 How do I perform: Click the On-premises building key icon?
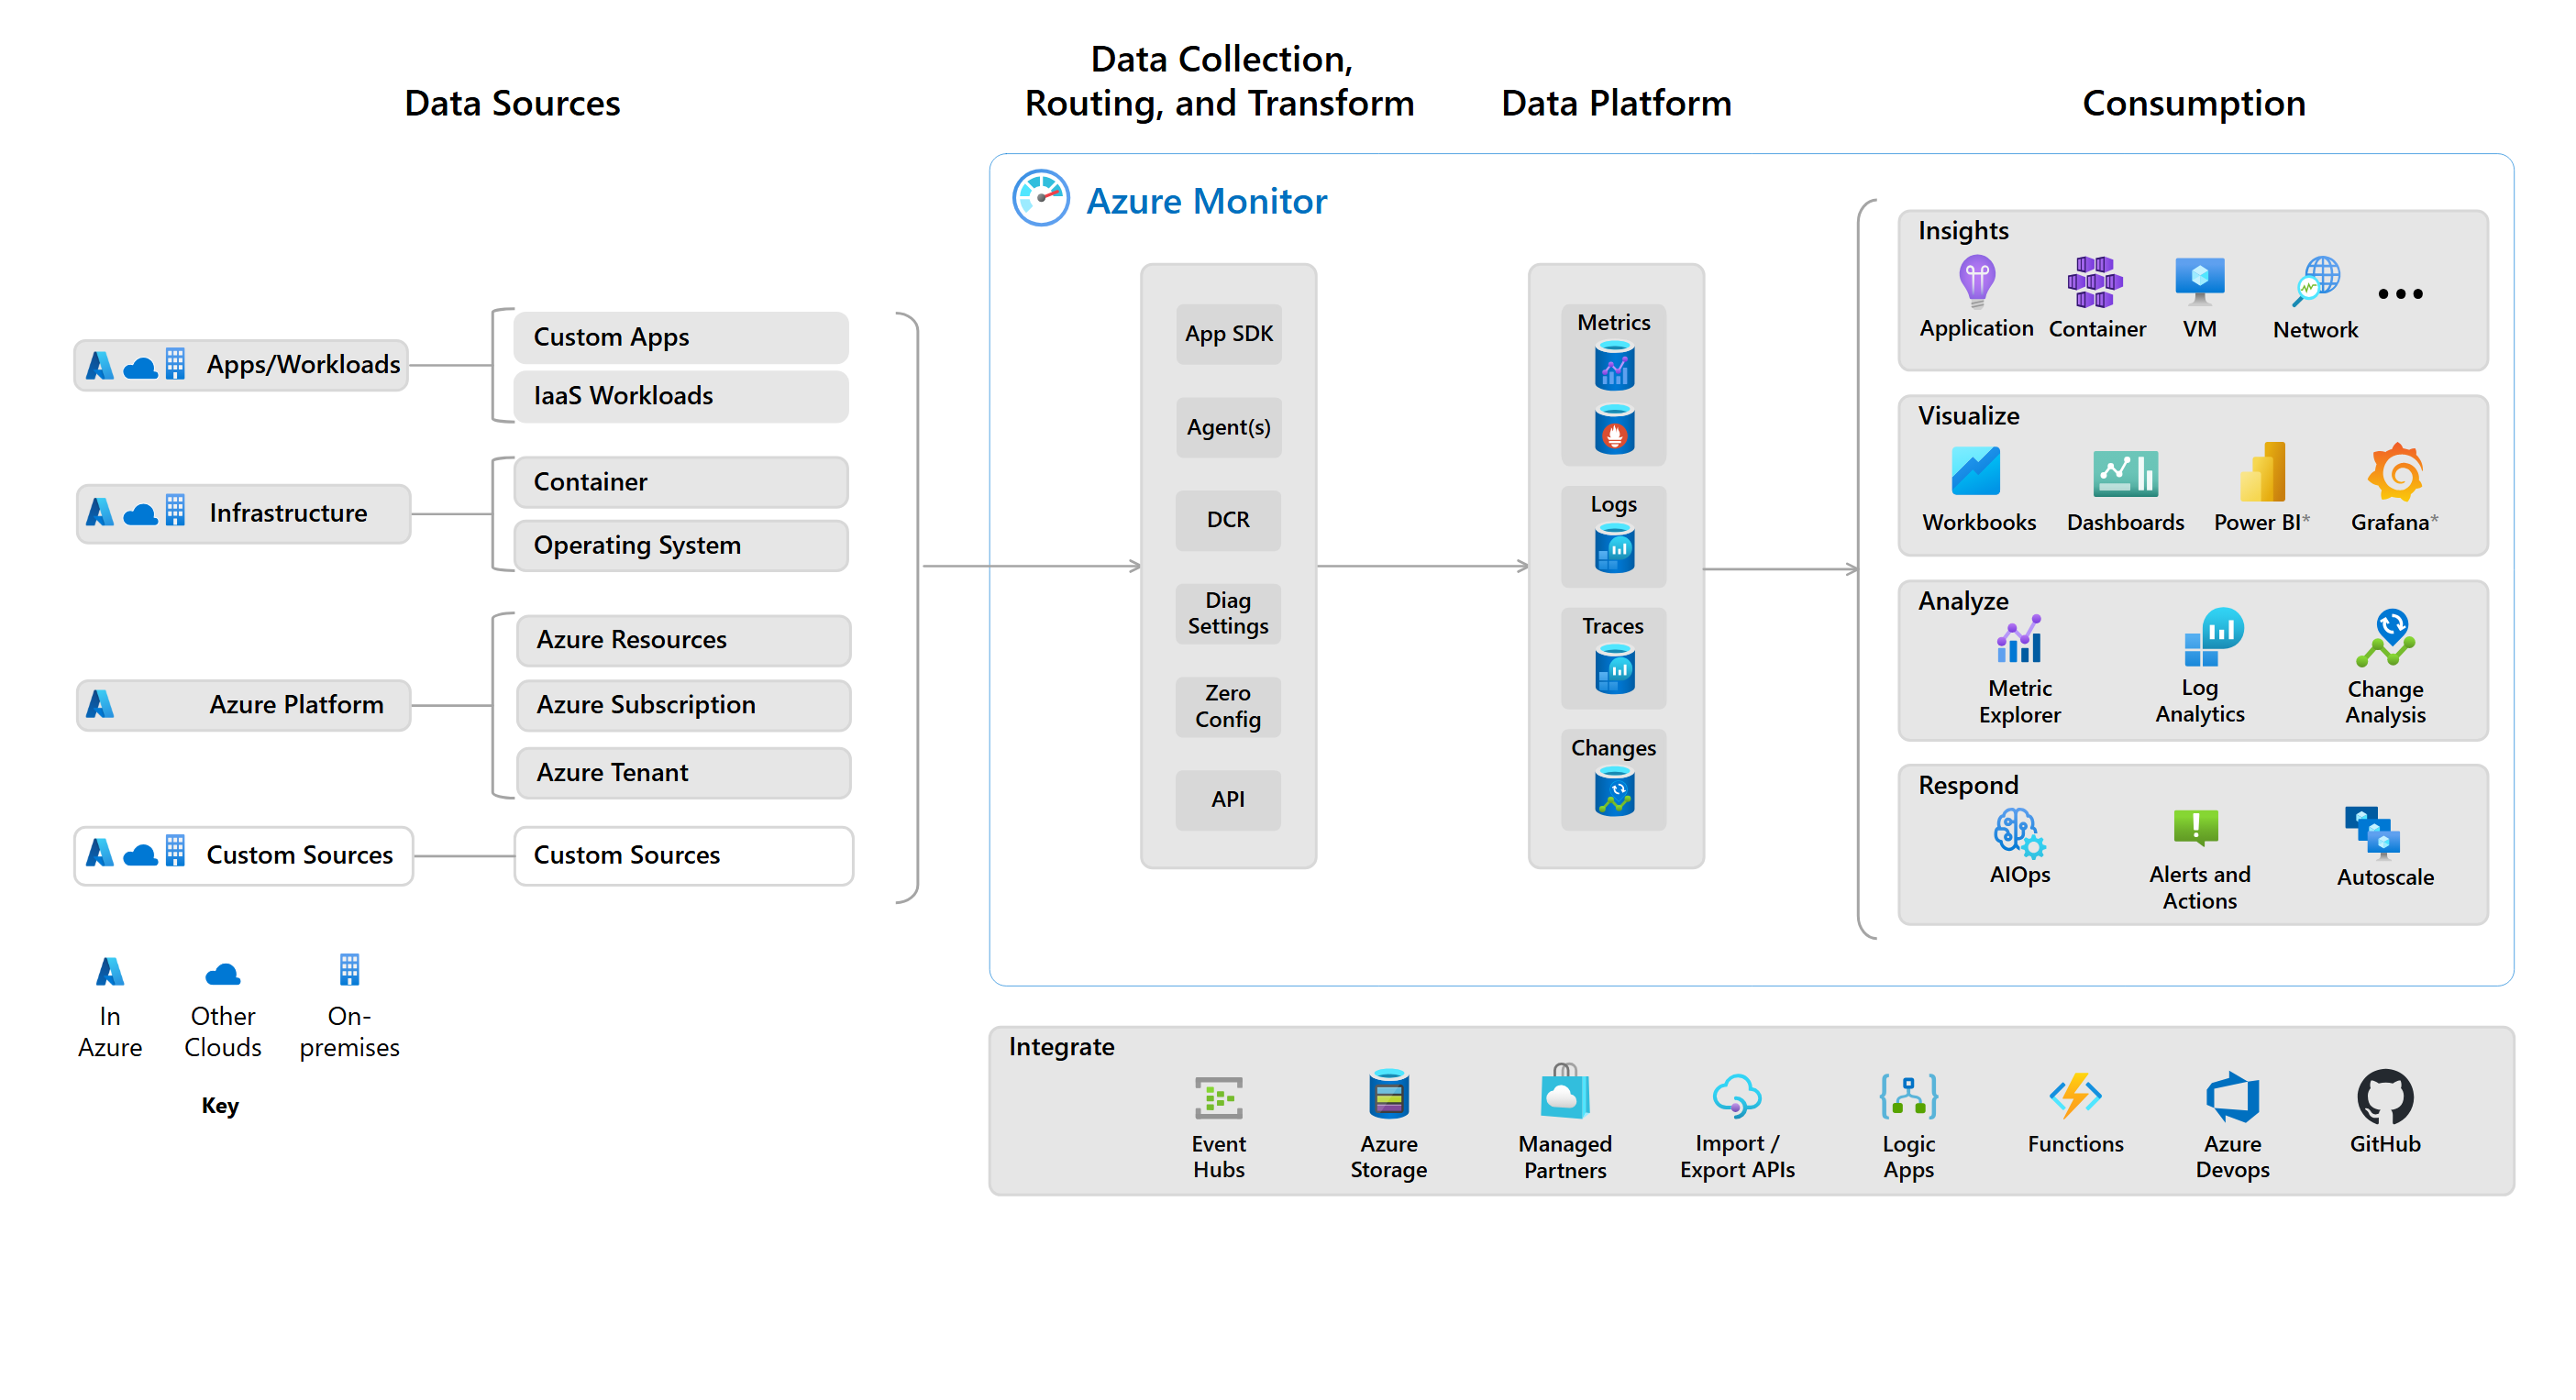(349, 970)
